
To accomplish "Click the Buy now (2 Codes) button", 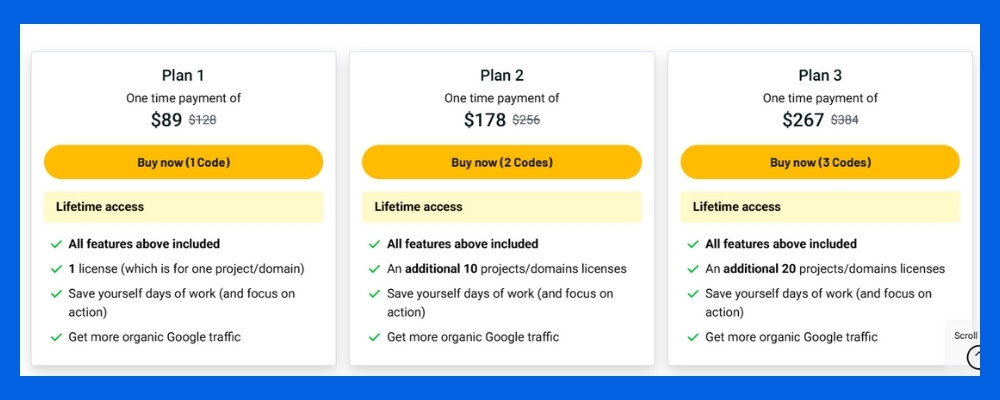I will (501, 162).
